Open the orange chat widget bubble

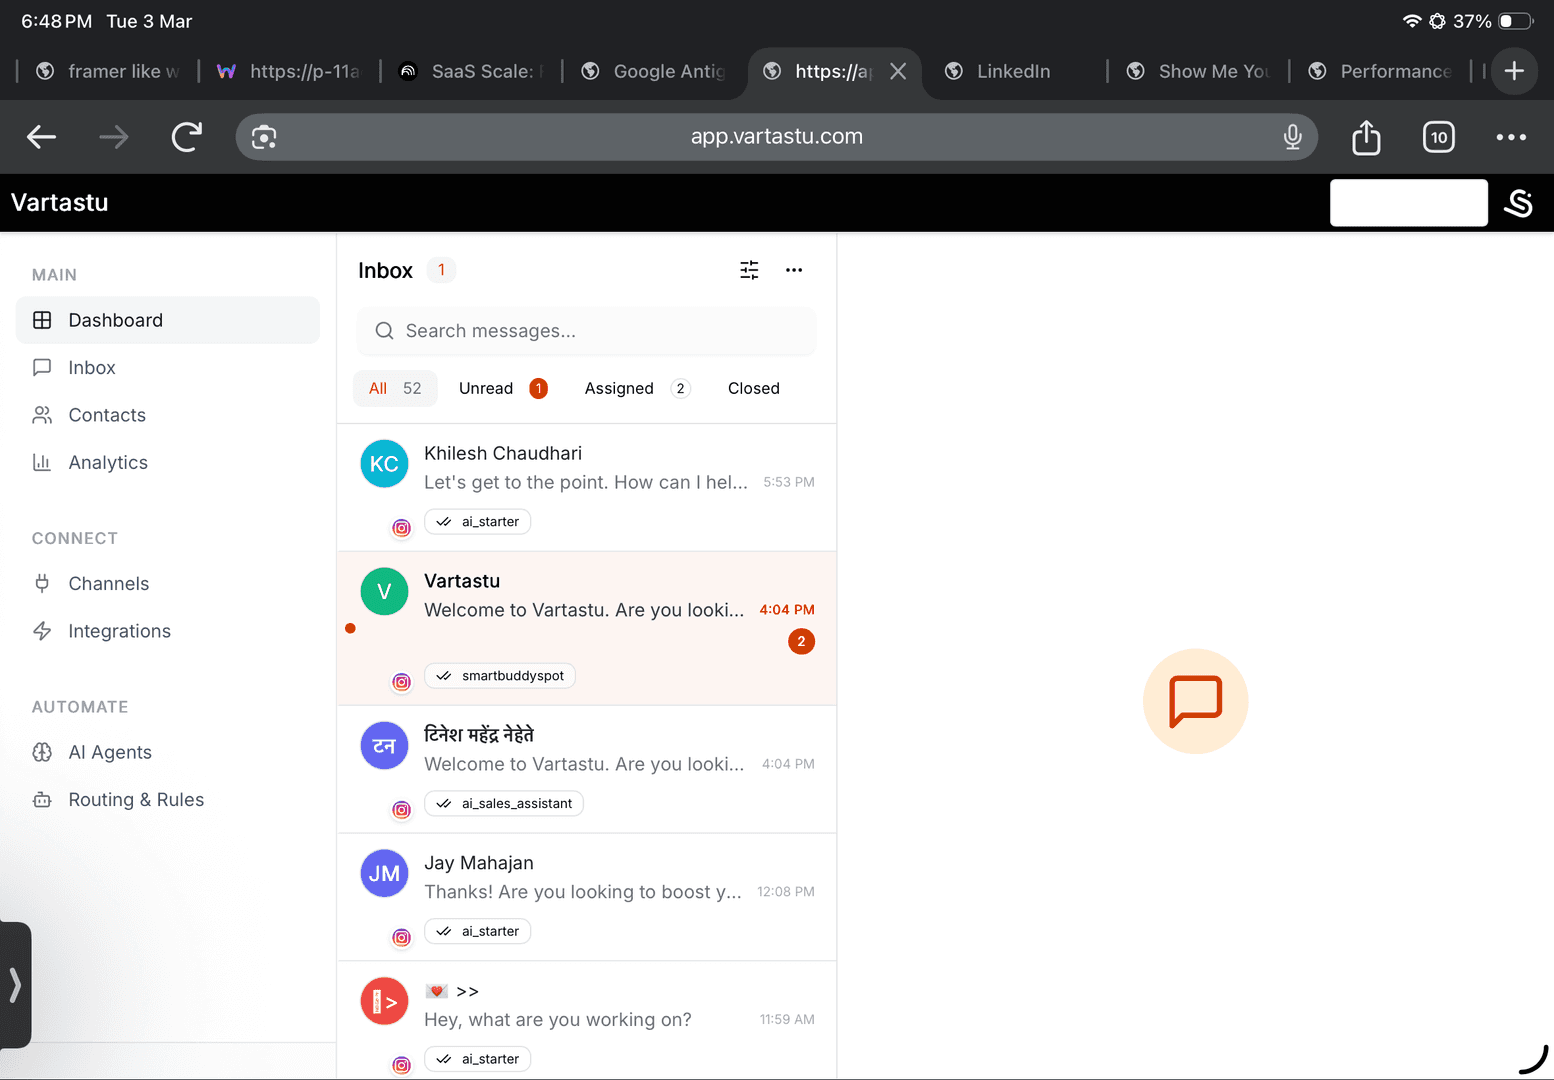tap(1195, 701)
